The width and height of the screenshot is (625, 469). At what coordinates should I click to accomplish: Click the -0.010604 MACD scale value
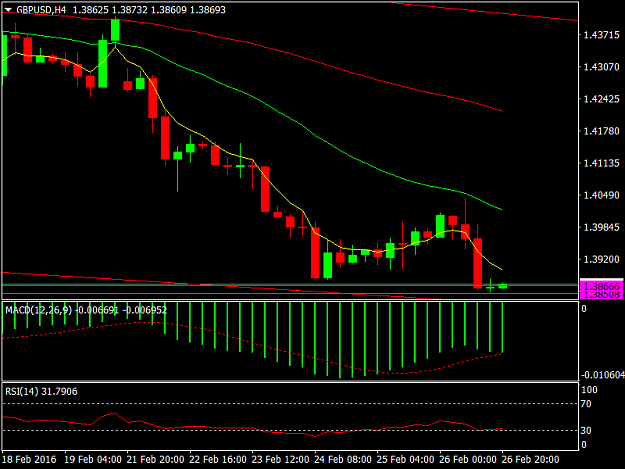pyautogui.click(x=603, y=375)
